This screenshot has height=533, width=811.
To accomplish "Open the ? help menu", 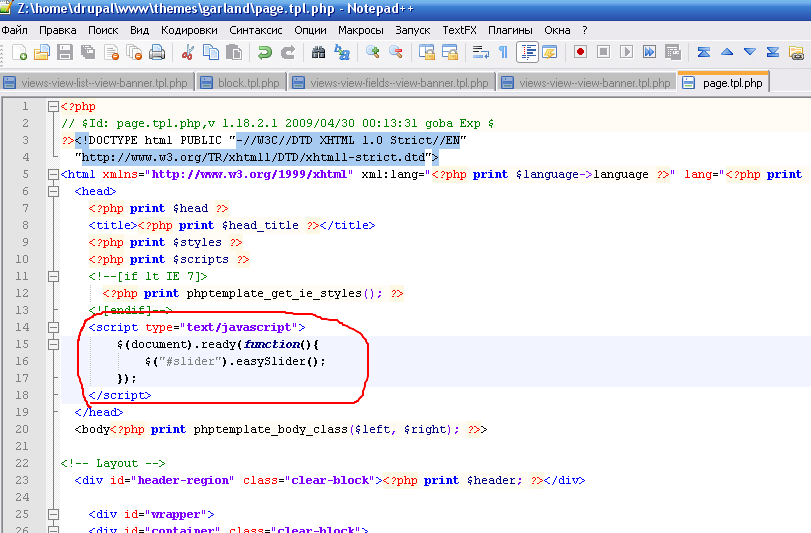I will pyautogui.click(x=585, y=30).
